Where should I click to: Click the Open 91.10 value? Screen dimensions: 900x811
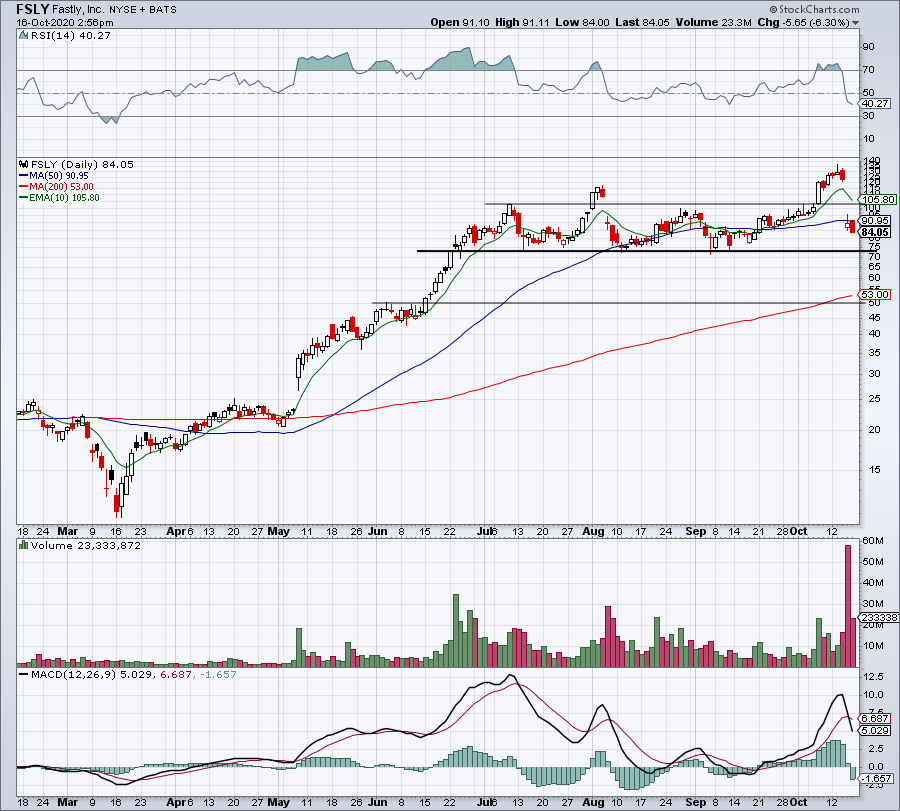(460, 22)
